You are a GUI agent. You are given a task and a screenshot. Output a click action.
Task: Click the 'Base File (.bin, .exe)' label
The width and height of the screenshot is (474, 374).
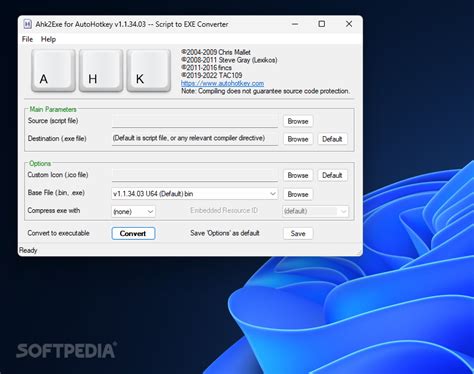[x=56, y=193]
